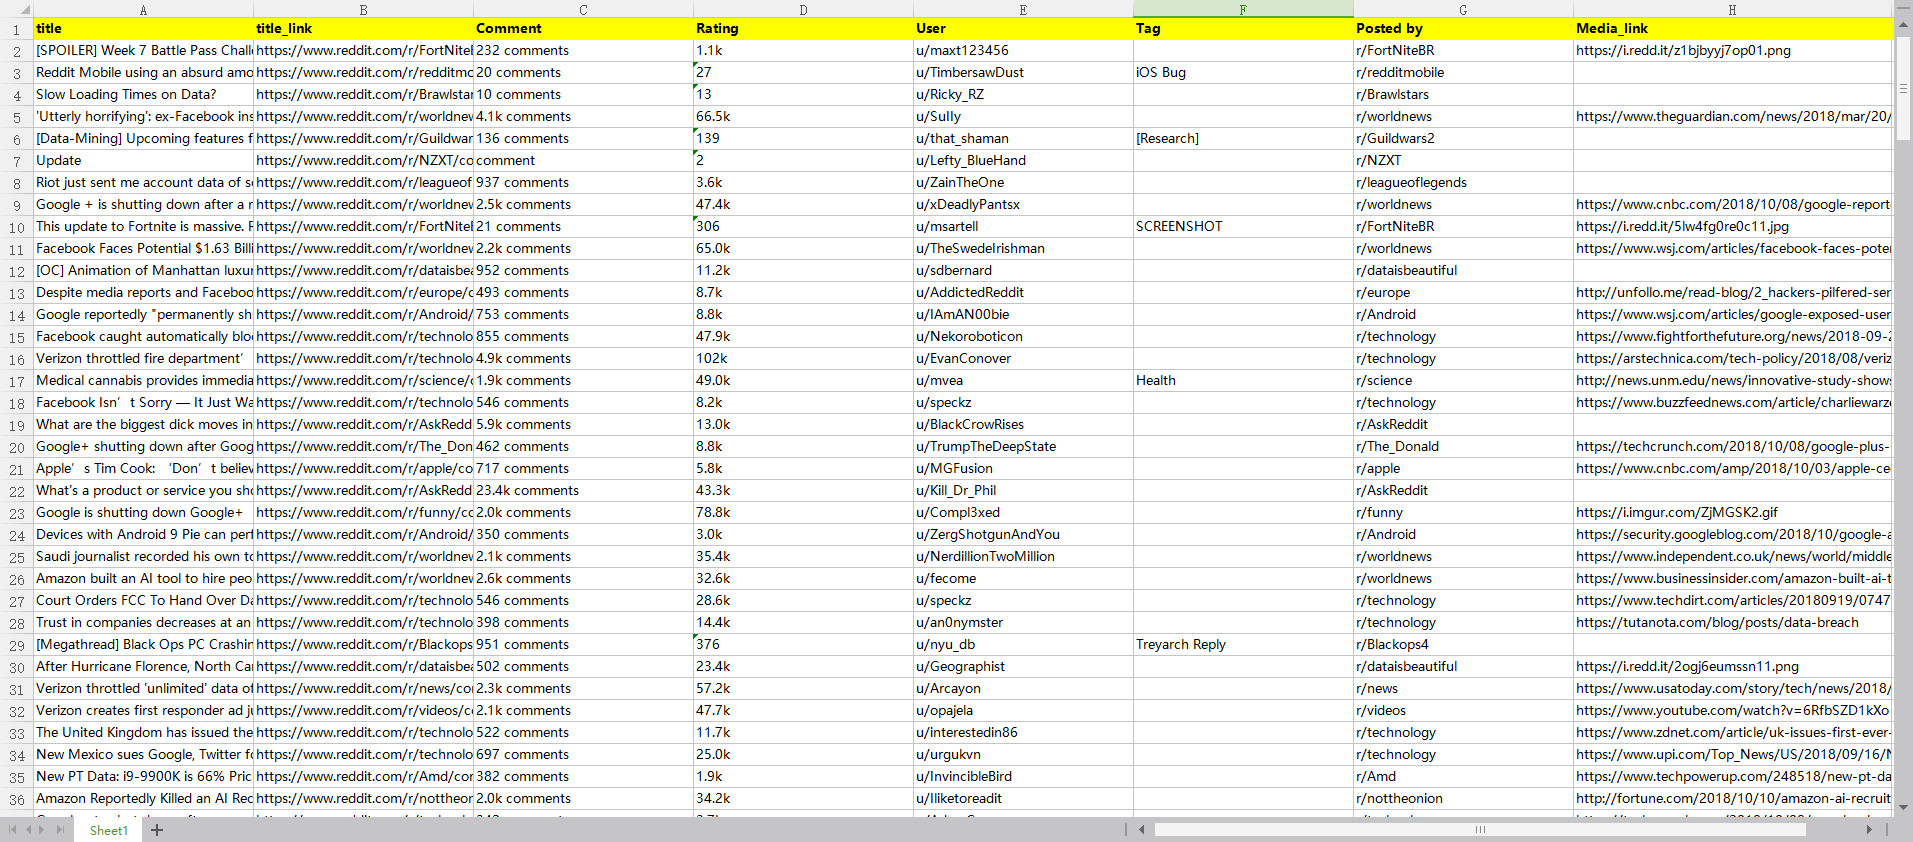Click title cell 'Google is shutting down Google+'
1913x842 pixels.
[x=143, y=512]
